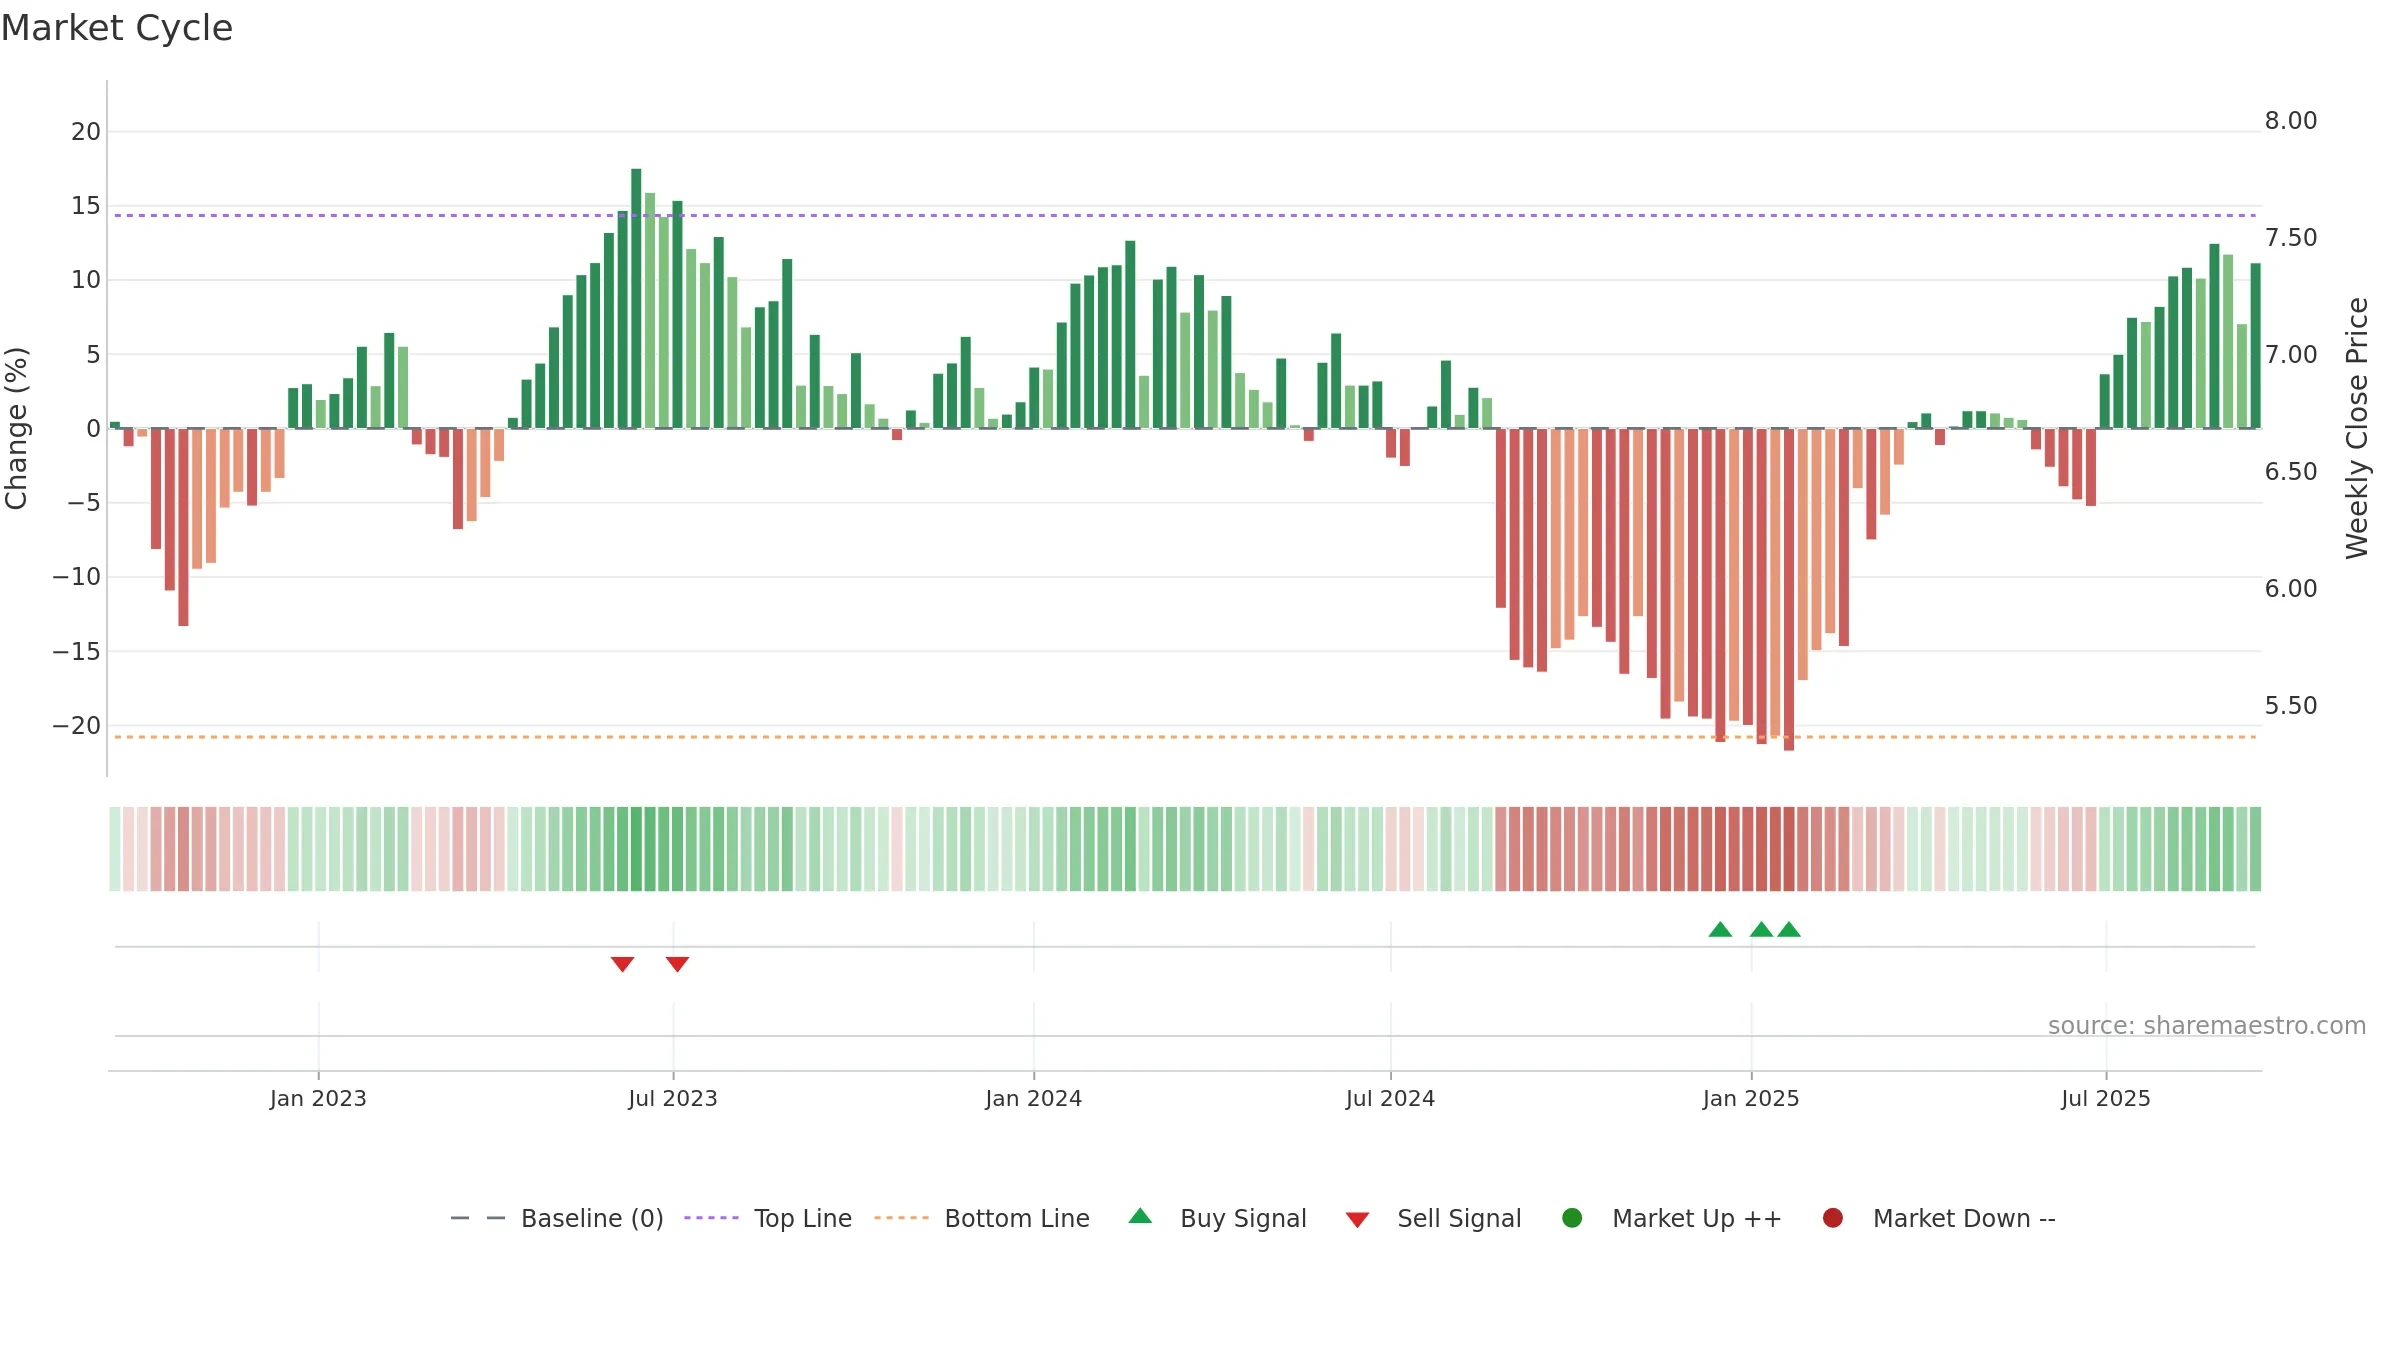
Task: Click the 7.50 price axis tick
Action: (2291, 238)
